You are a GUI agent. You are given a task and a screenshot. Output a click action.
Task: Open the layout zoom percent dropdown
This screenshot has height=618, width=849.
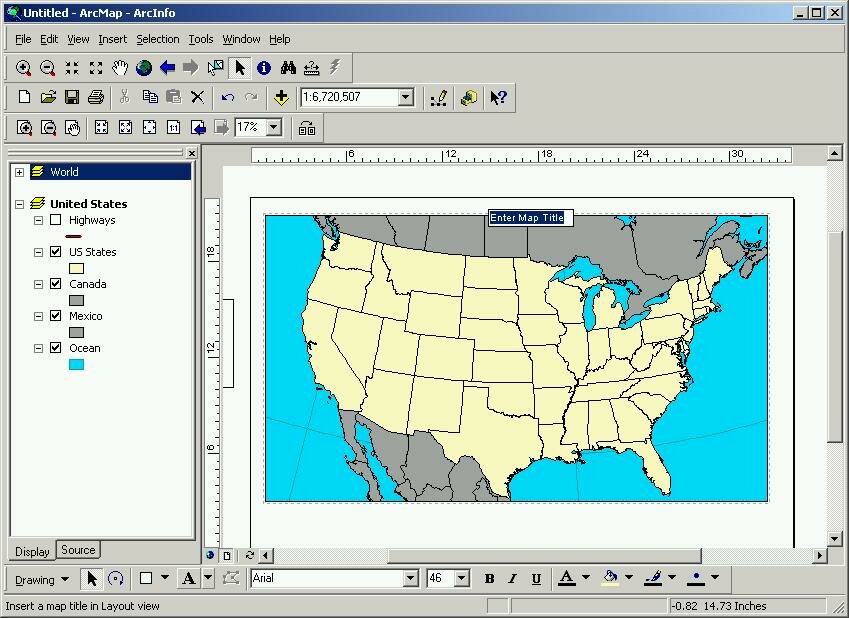click(275, 128)
